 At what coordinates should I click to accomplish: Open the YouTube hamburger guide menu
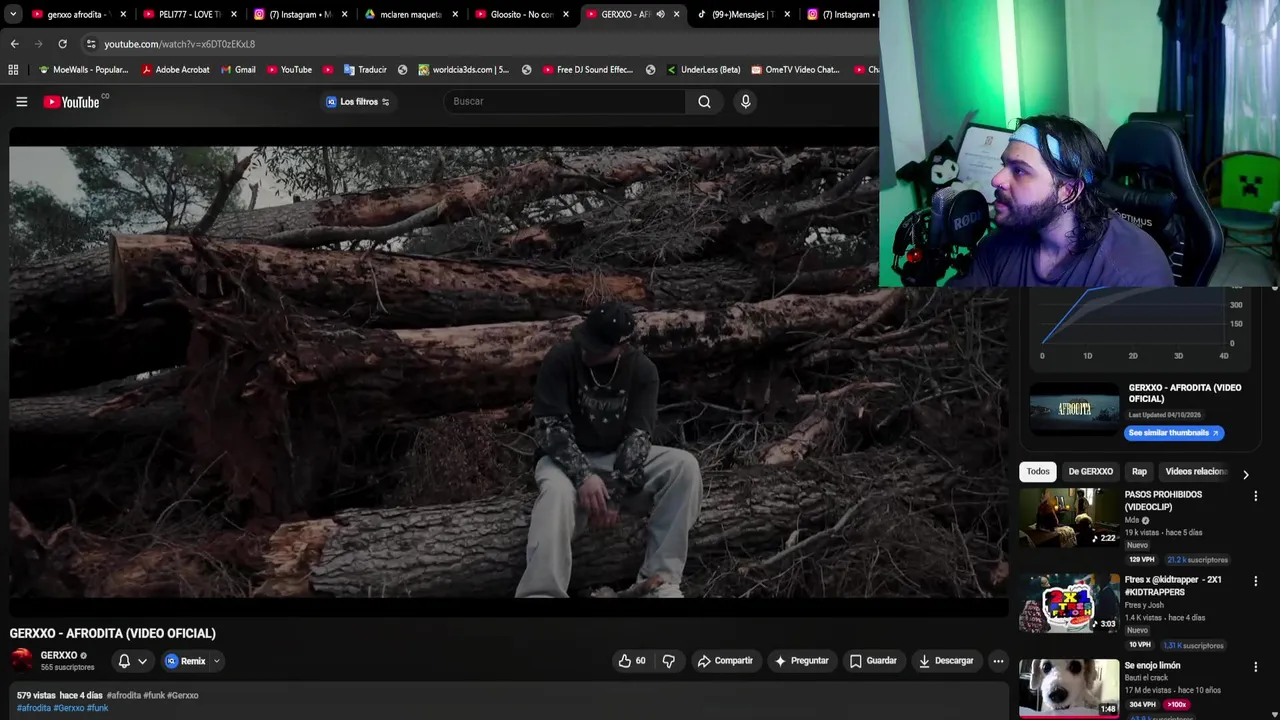click(x=21, y=101)
